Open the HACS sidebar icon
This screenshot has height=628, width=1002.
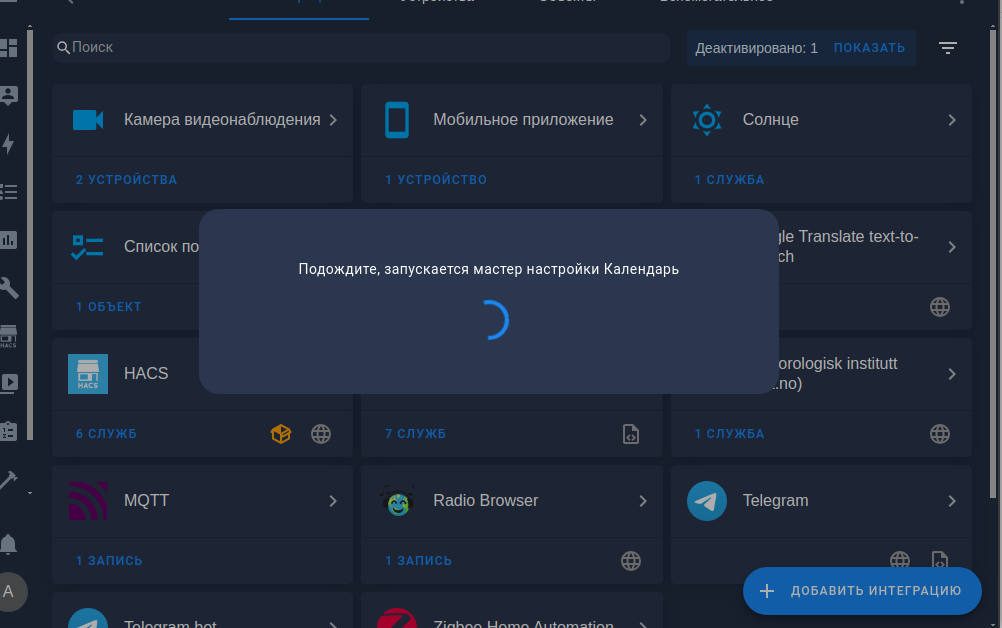8,336
